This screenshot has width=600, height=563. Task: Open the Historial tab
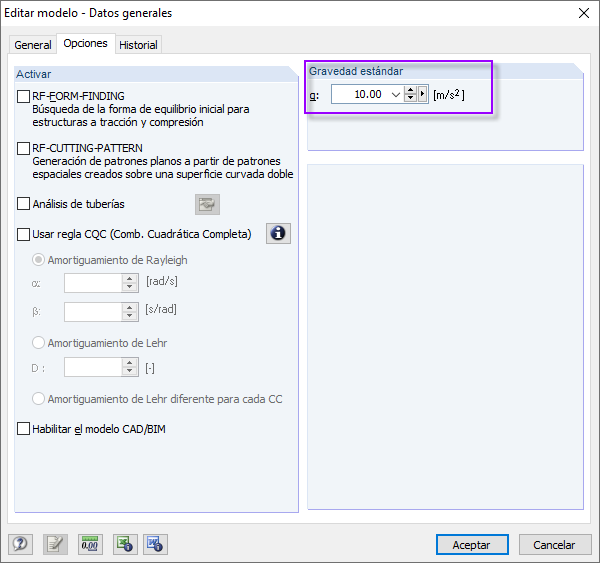[138, 45]
